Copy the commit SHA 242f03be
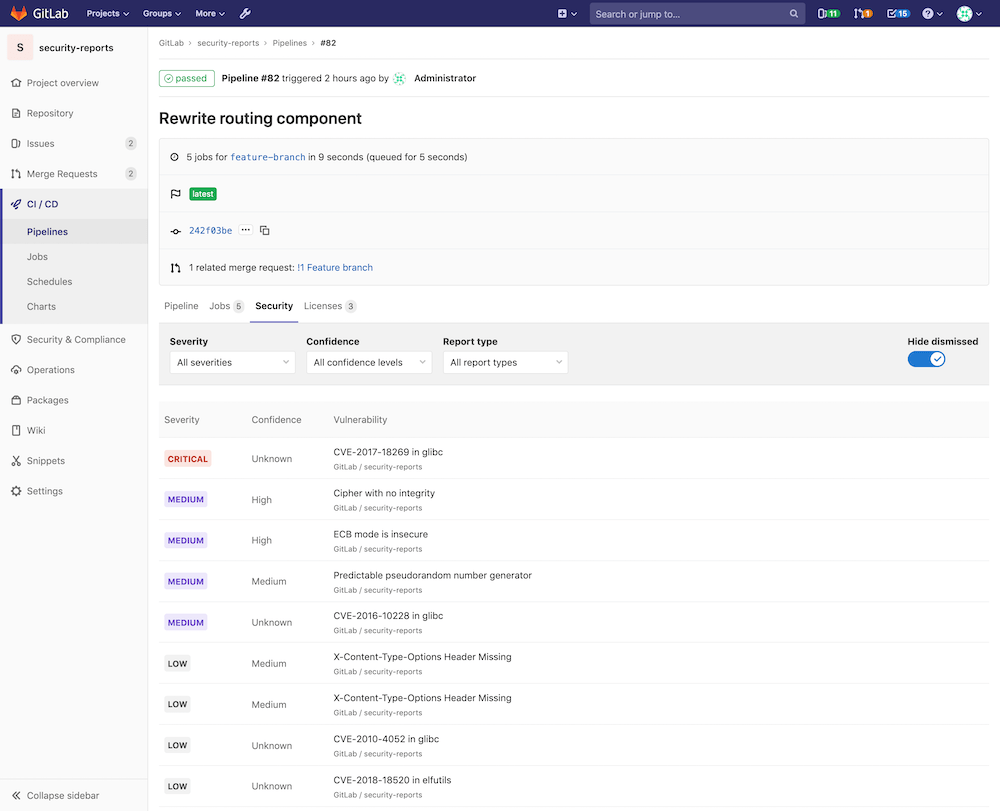1000x811 pixels. 264,230
